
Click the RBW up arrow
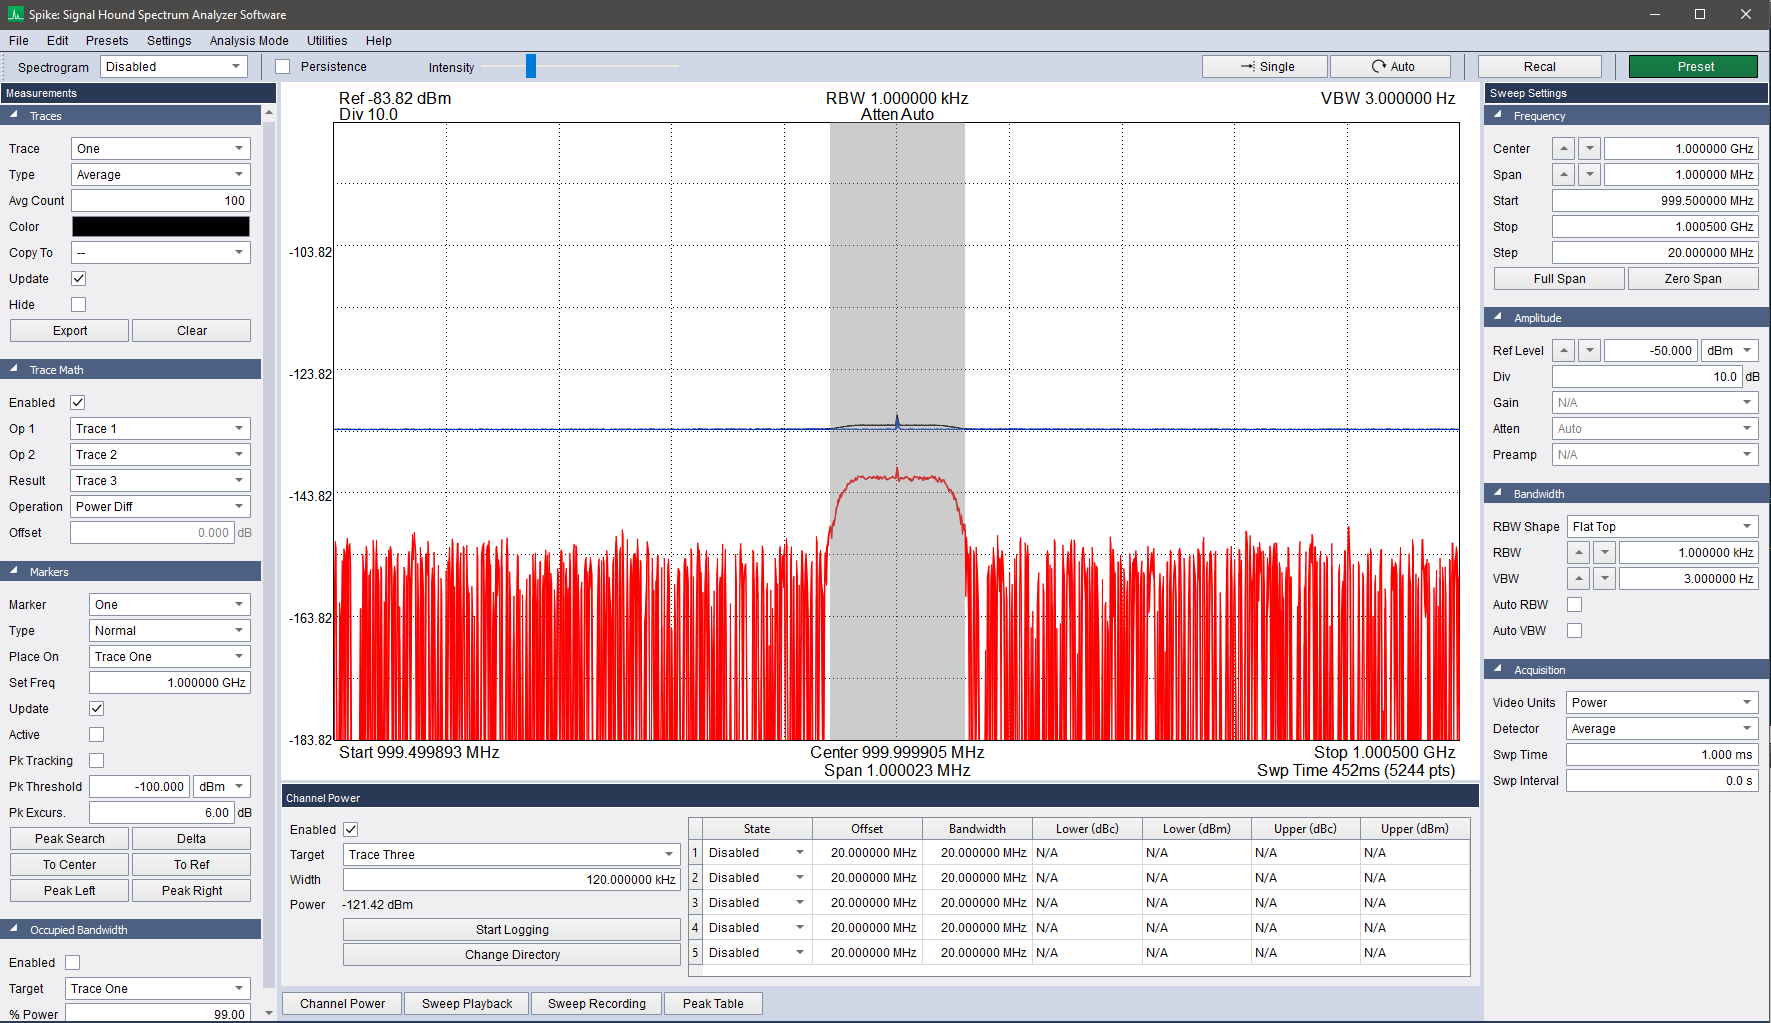point(1579,553)
